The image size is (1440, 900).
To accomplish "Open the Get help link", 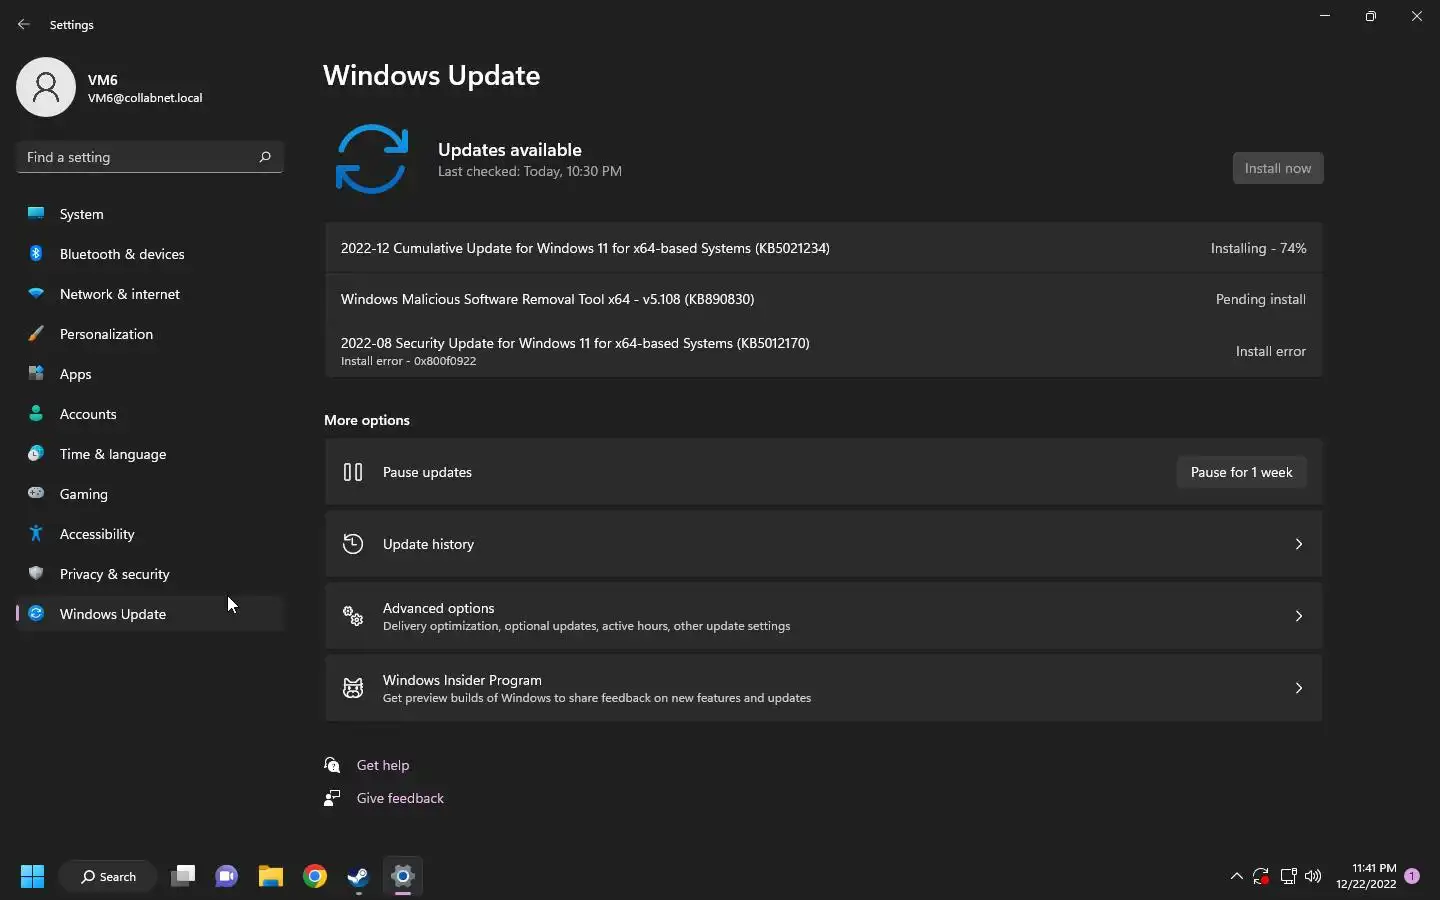I will point(383,765).
